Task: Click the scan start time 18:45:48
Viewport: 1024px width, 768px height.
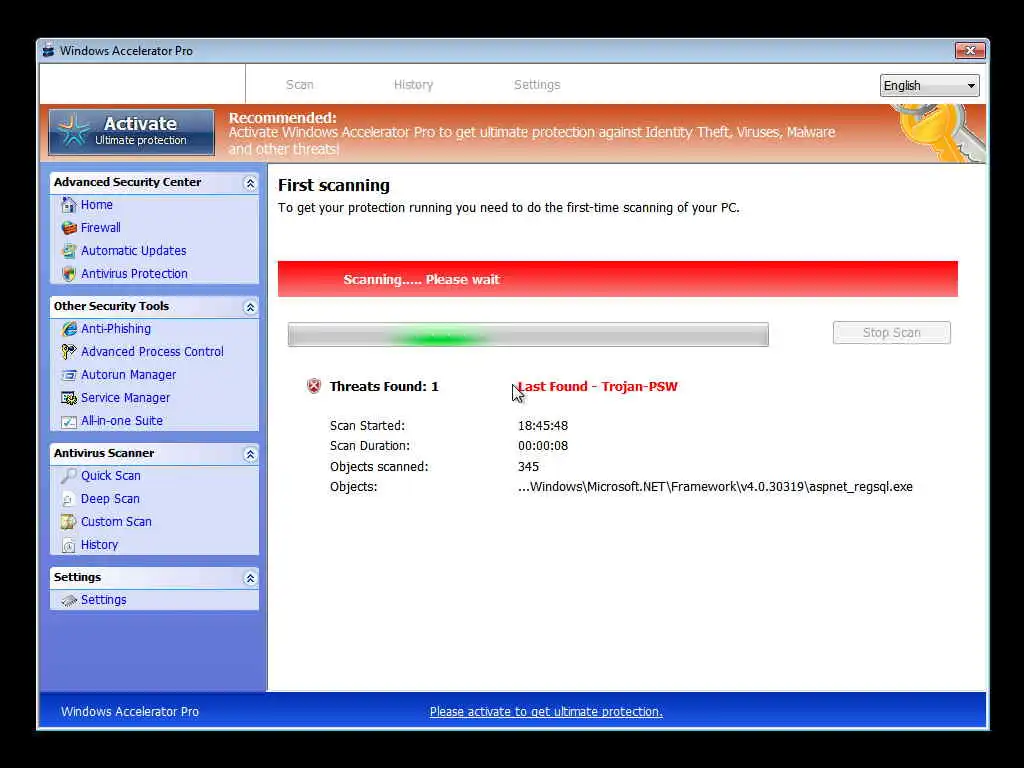Action: pyautogui.click(x=543, y=426)
